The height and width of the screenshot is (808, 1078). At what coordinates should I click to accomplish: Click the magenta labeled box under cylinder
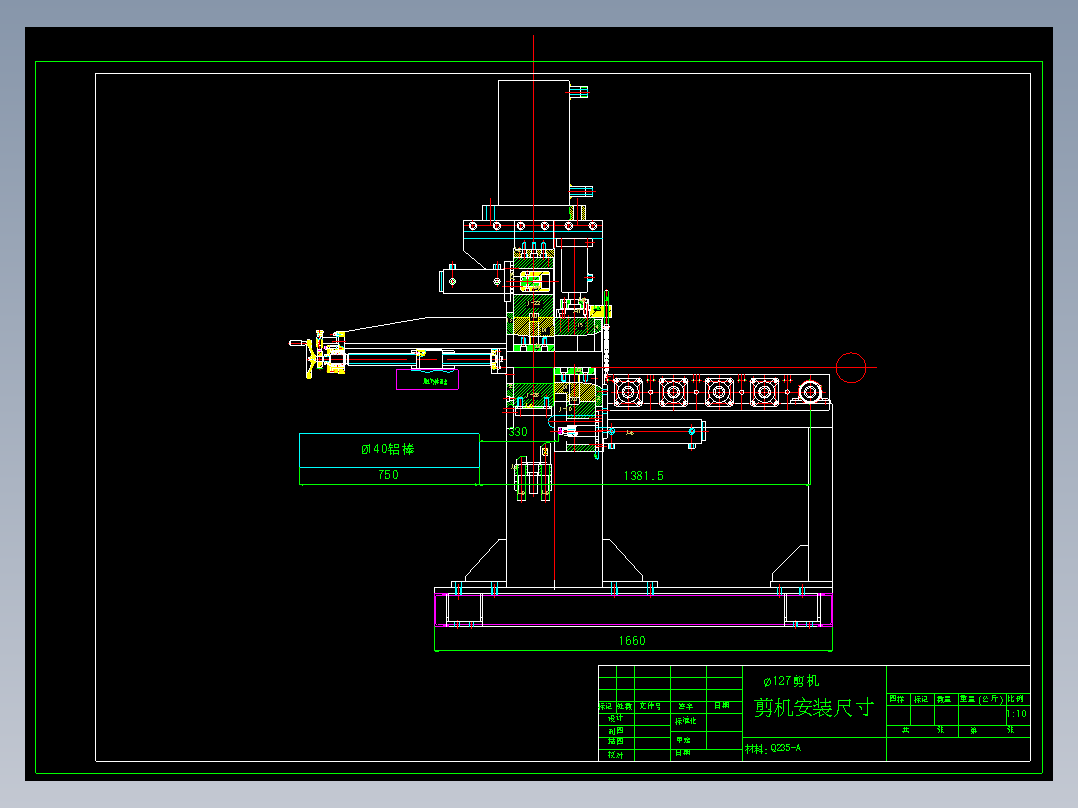coord(428,380)
